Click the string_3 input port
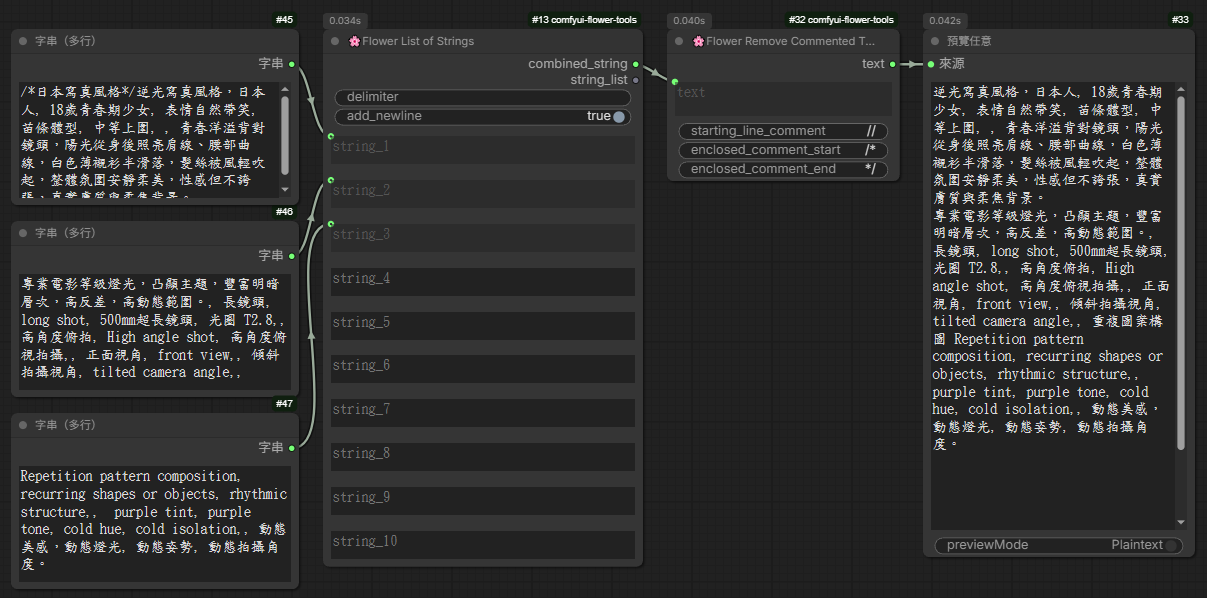The width and height of the screenshot is (1207, 598). (x=331, y=224)
